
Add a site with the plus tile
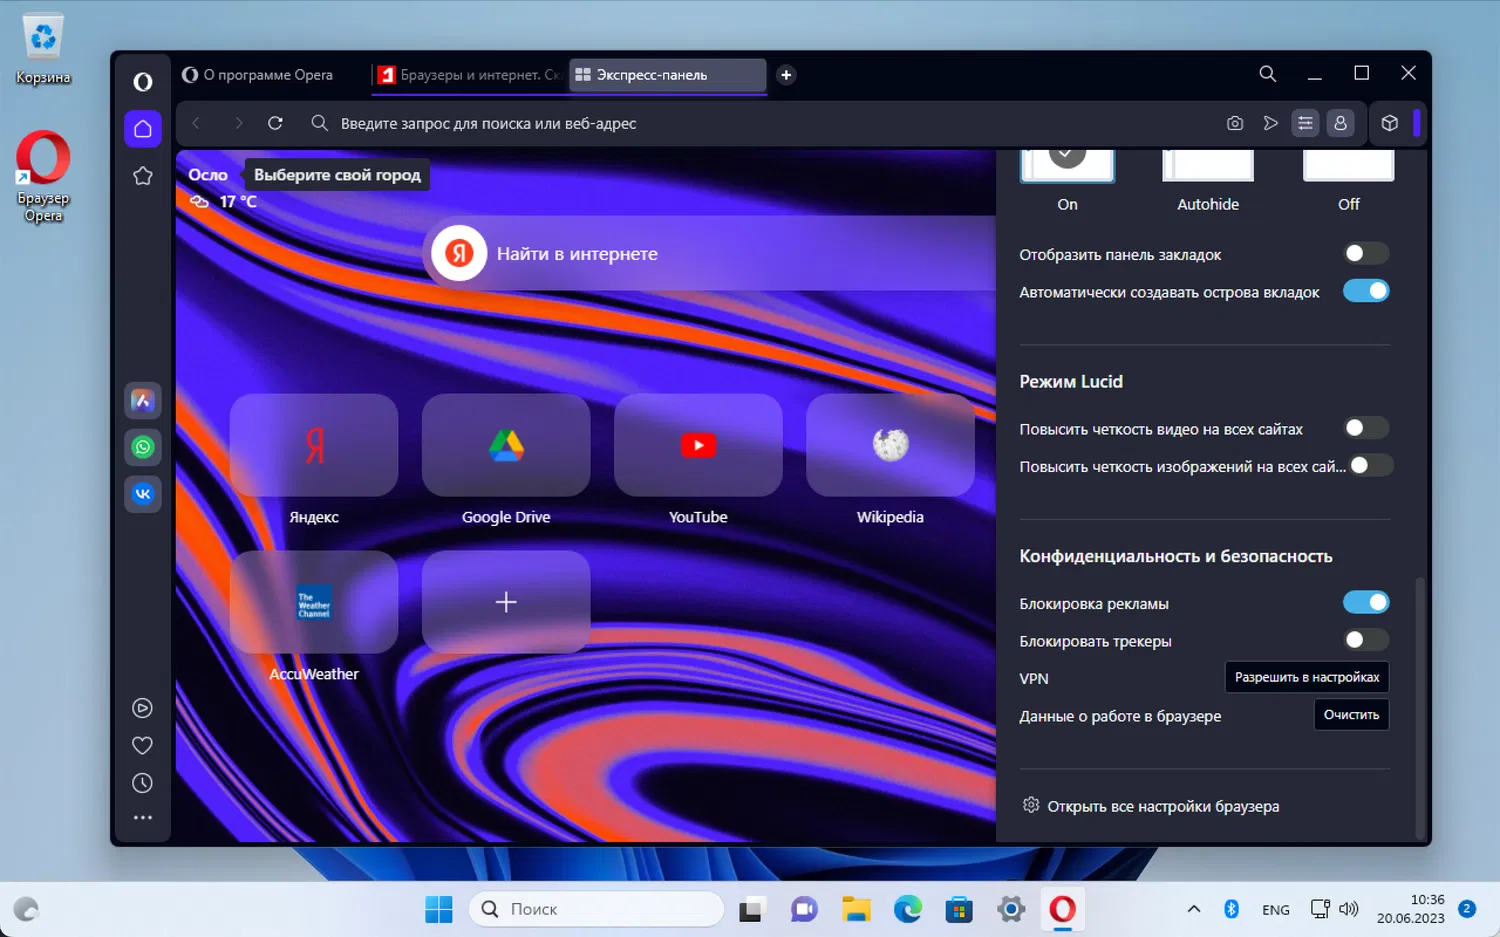click(506, 602)
